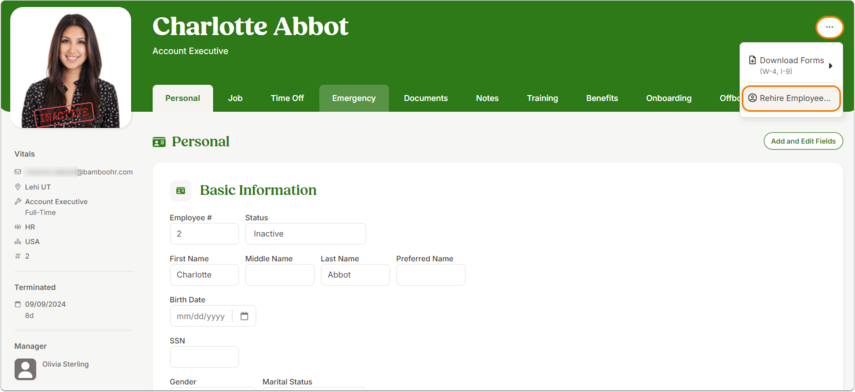Click the Employee # input field
This screenshot has height=392, width=855.
(x=204, y=234)
